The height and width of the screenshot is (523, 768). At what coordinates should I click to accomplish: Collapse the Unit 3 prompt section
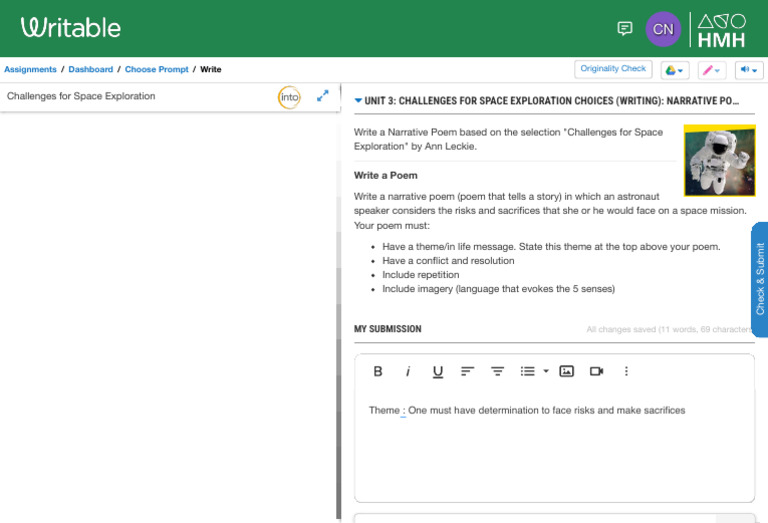(359, 101)
